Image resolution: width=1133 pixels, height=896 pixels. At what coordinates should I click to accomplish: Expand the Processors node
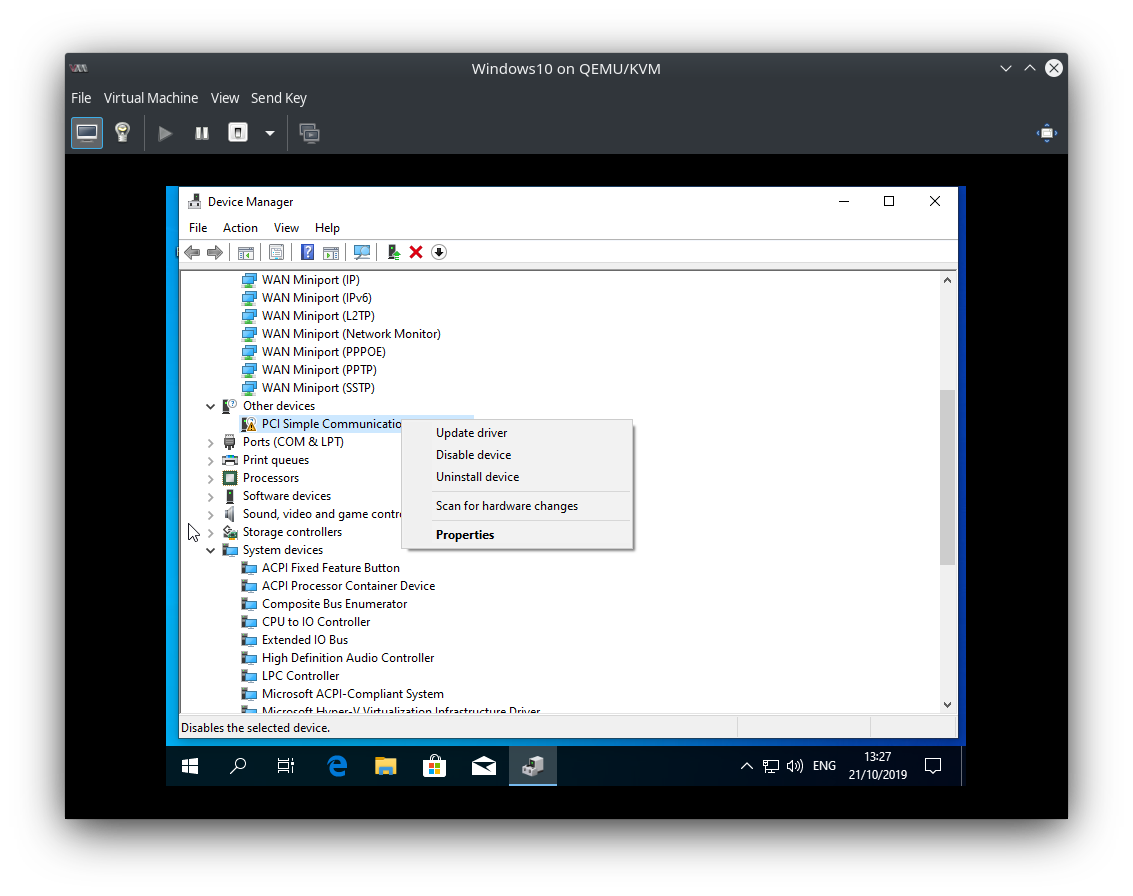[210, 478]
